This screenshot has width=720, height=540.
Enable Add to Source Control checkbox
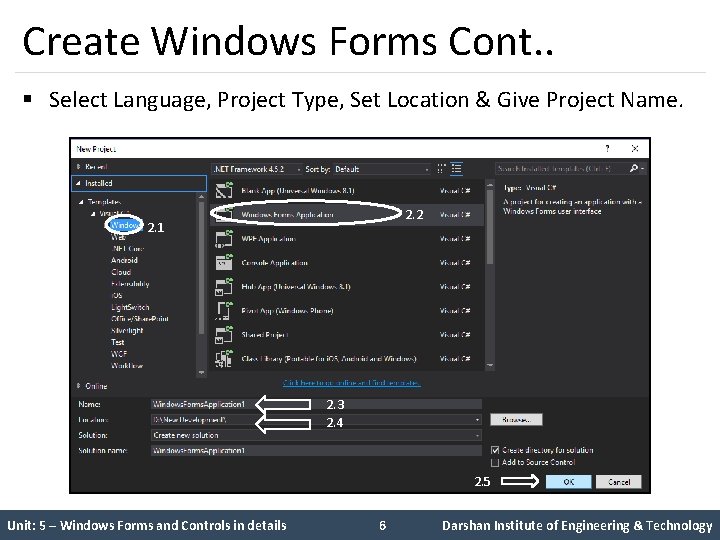tap(495, 462)
